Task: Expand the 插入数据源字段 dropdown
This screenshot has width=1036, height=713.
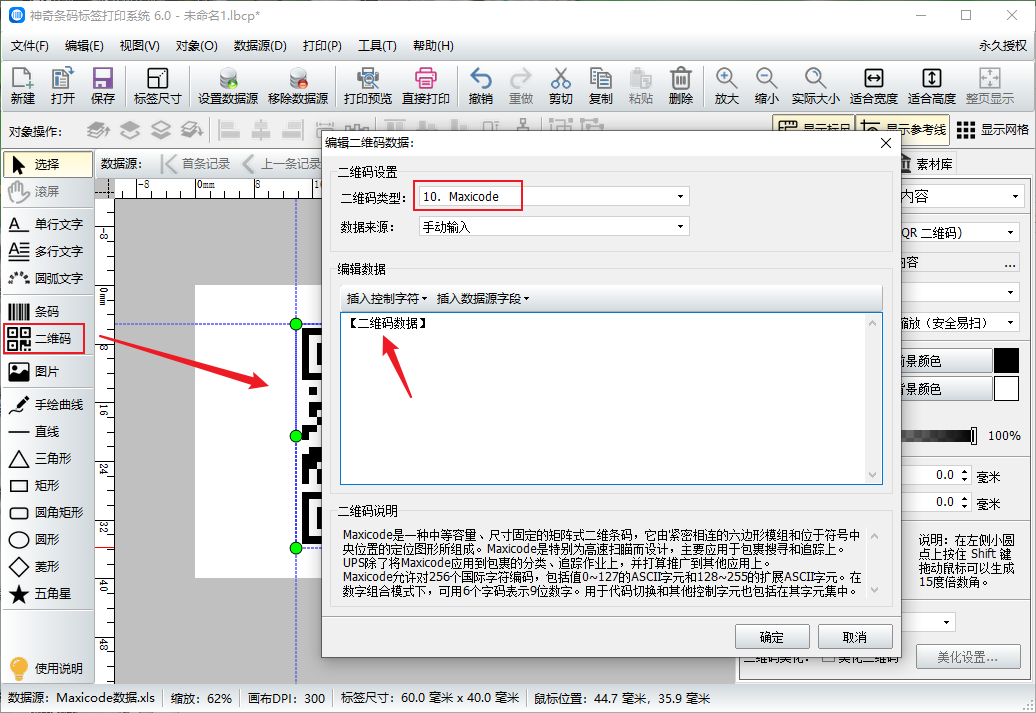Action: coord(482,299)
